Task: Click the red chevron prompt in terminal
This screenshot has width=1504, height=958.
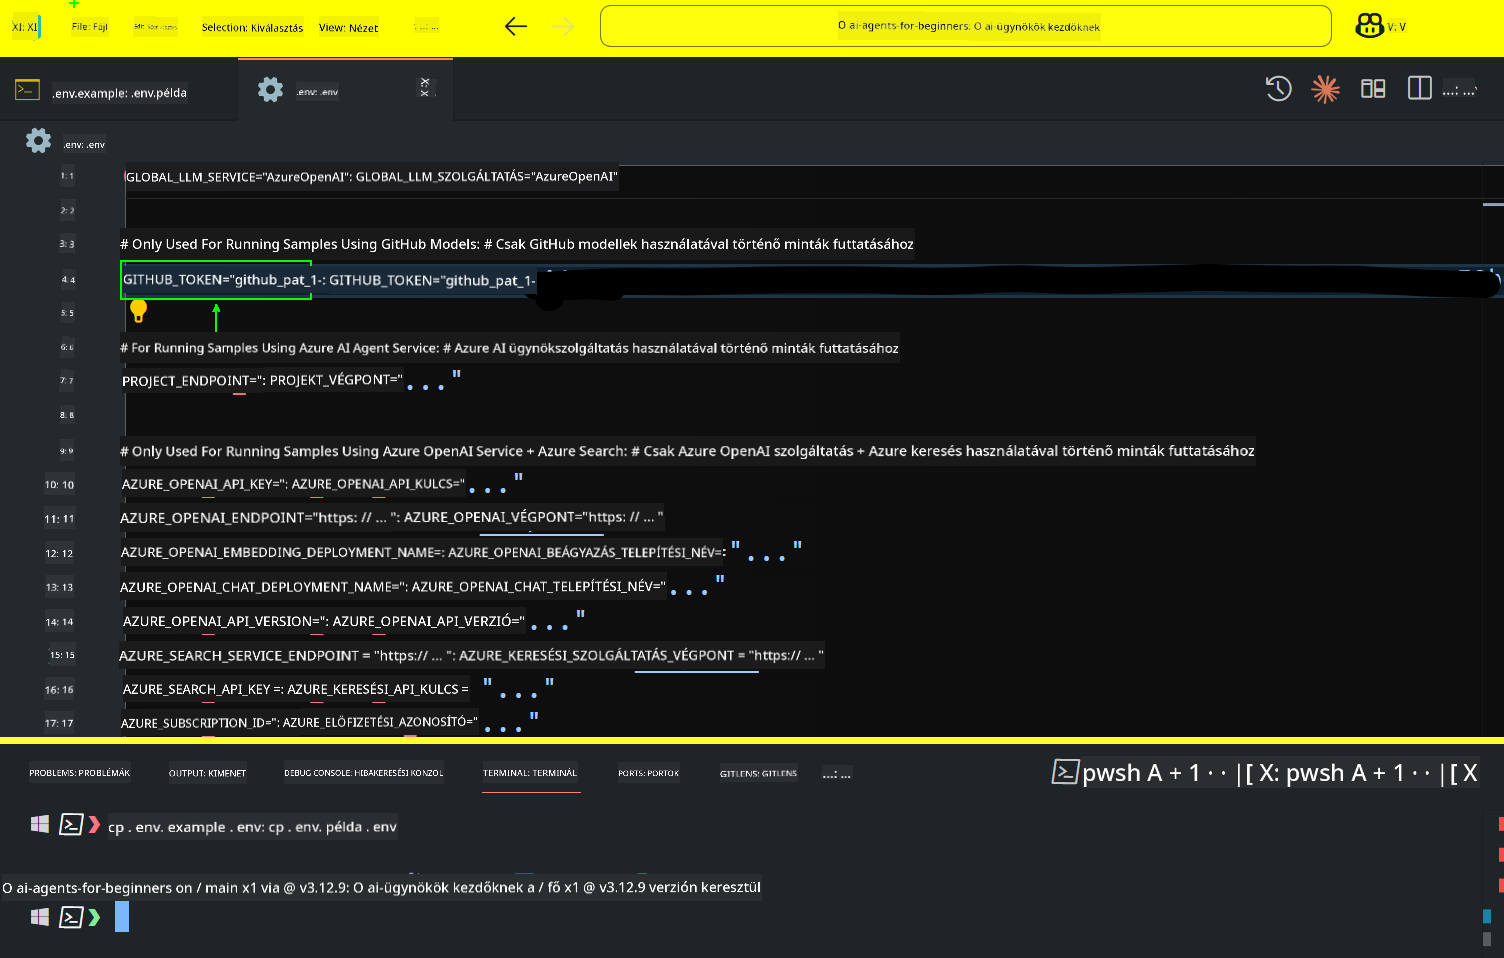Action: (94, 825)
